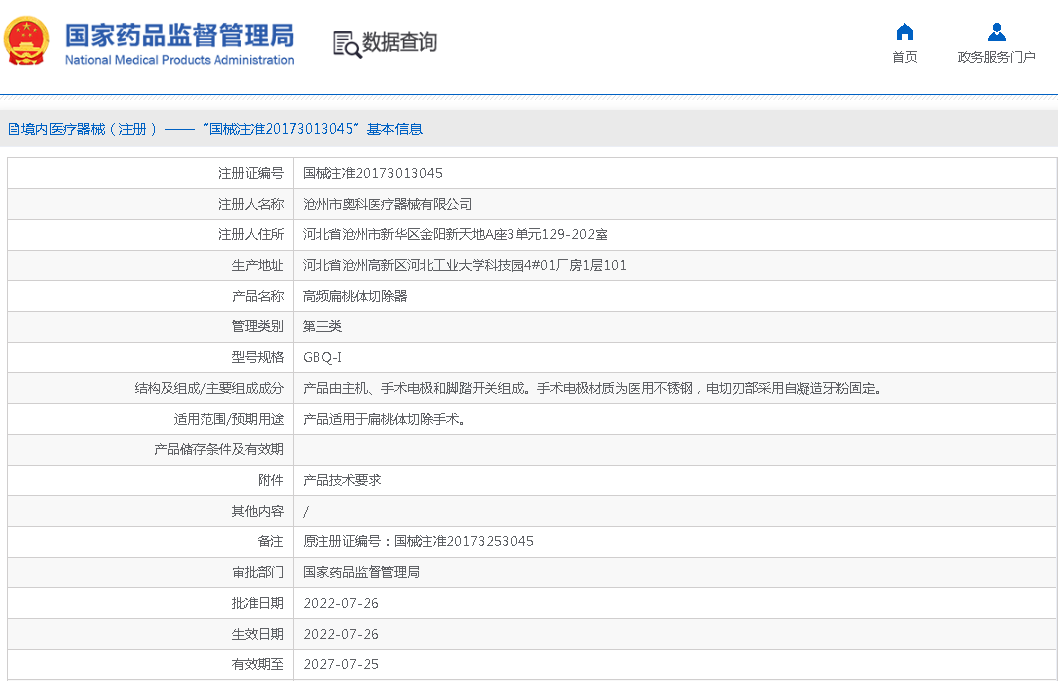Screen dimensions: 1058x681
Task: Select the 政务服务门户 text label
Action: pyautogui.click(x=996, y=57)
